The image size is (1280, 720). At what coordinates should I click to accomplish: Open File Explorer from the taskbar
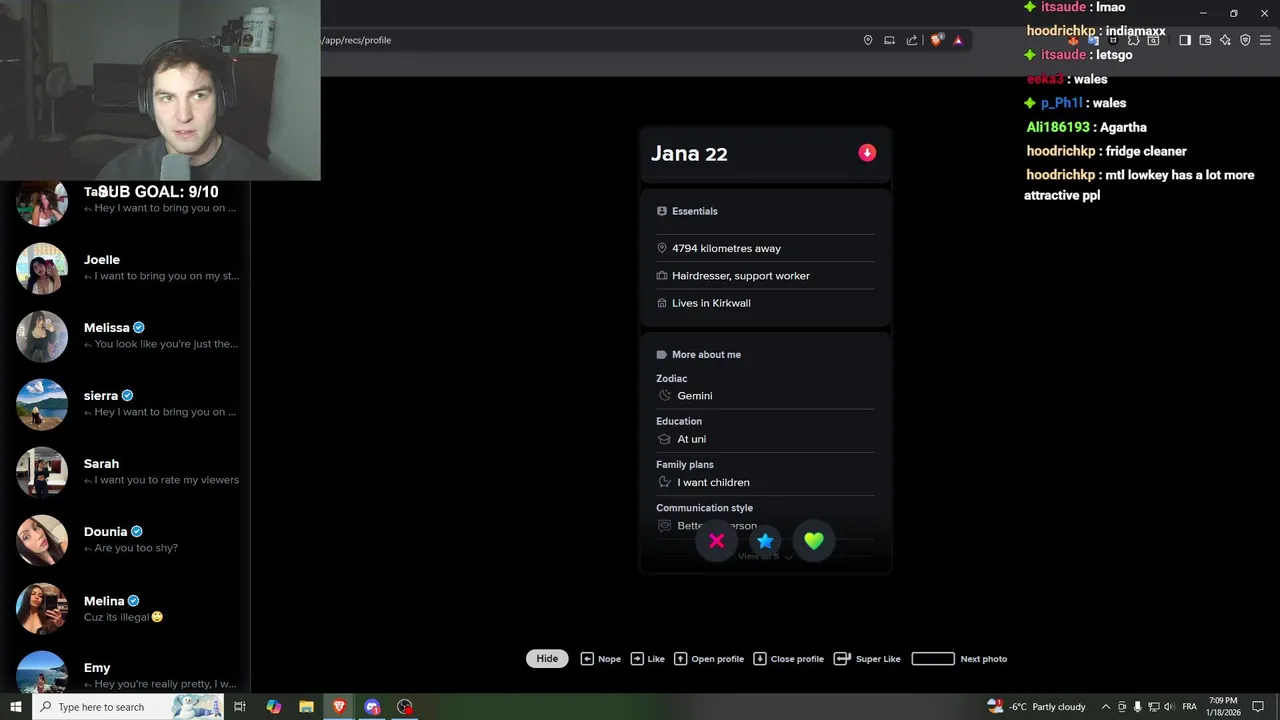[307, 707]
